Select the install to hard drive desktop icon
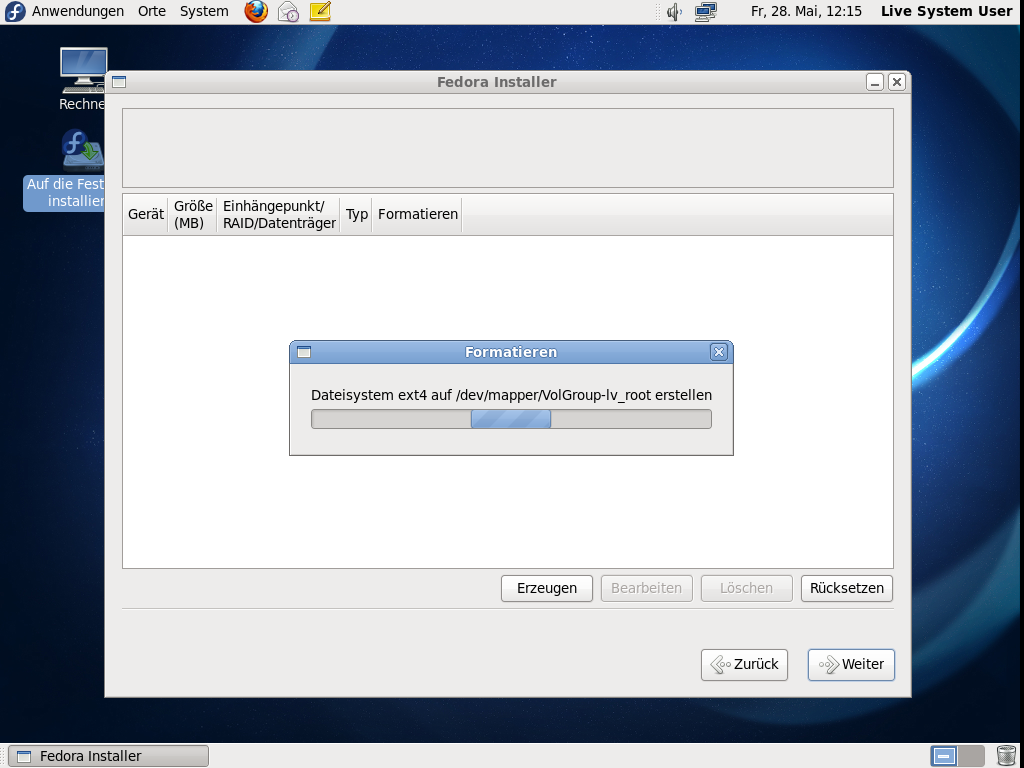 click(x=64, y=170)
